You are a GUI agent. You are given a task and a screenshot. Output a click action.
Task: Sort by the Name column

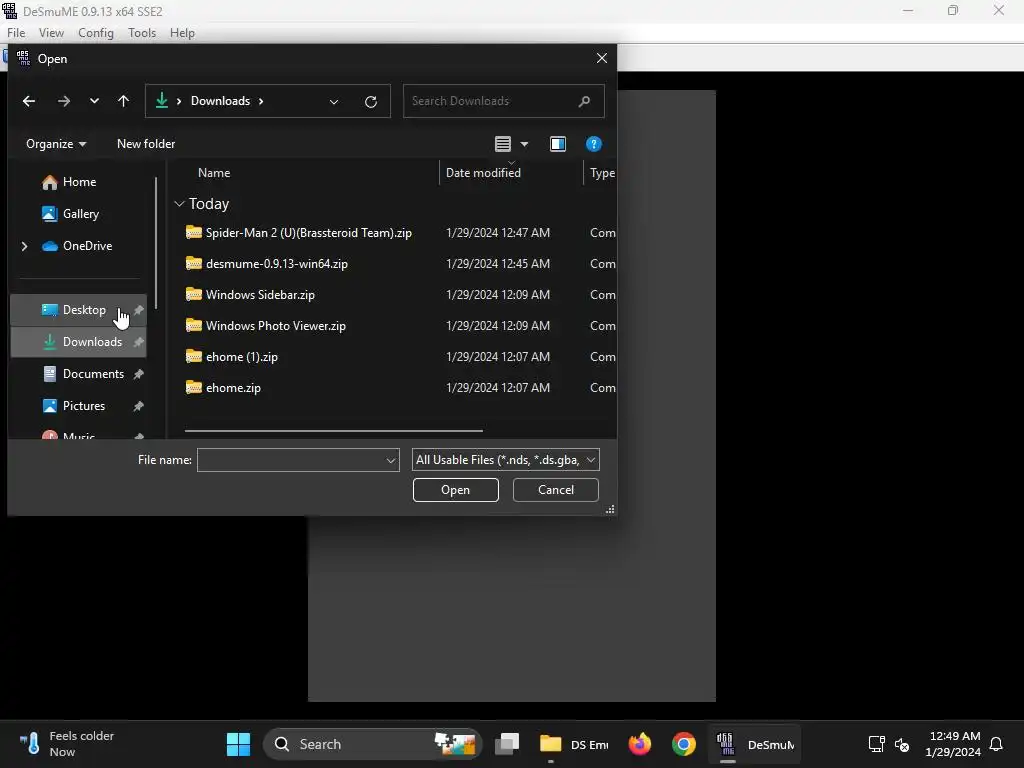[214, 172]
